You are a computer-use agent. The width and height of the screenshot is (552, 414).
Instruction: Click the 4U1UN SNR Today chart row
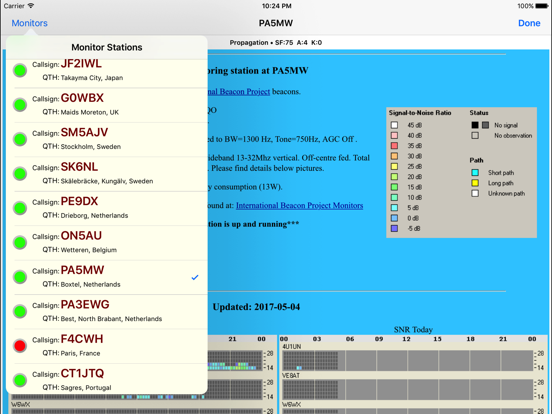pyautogui.click(x=413, y=358)
